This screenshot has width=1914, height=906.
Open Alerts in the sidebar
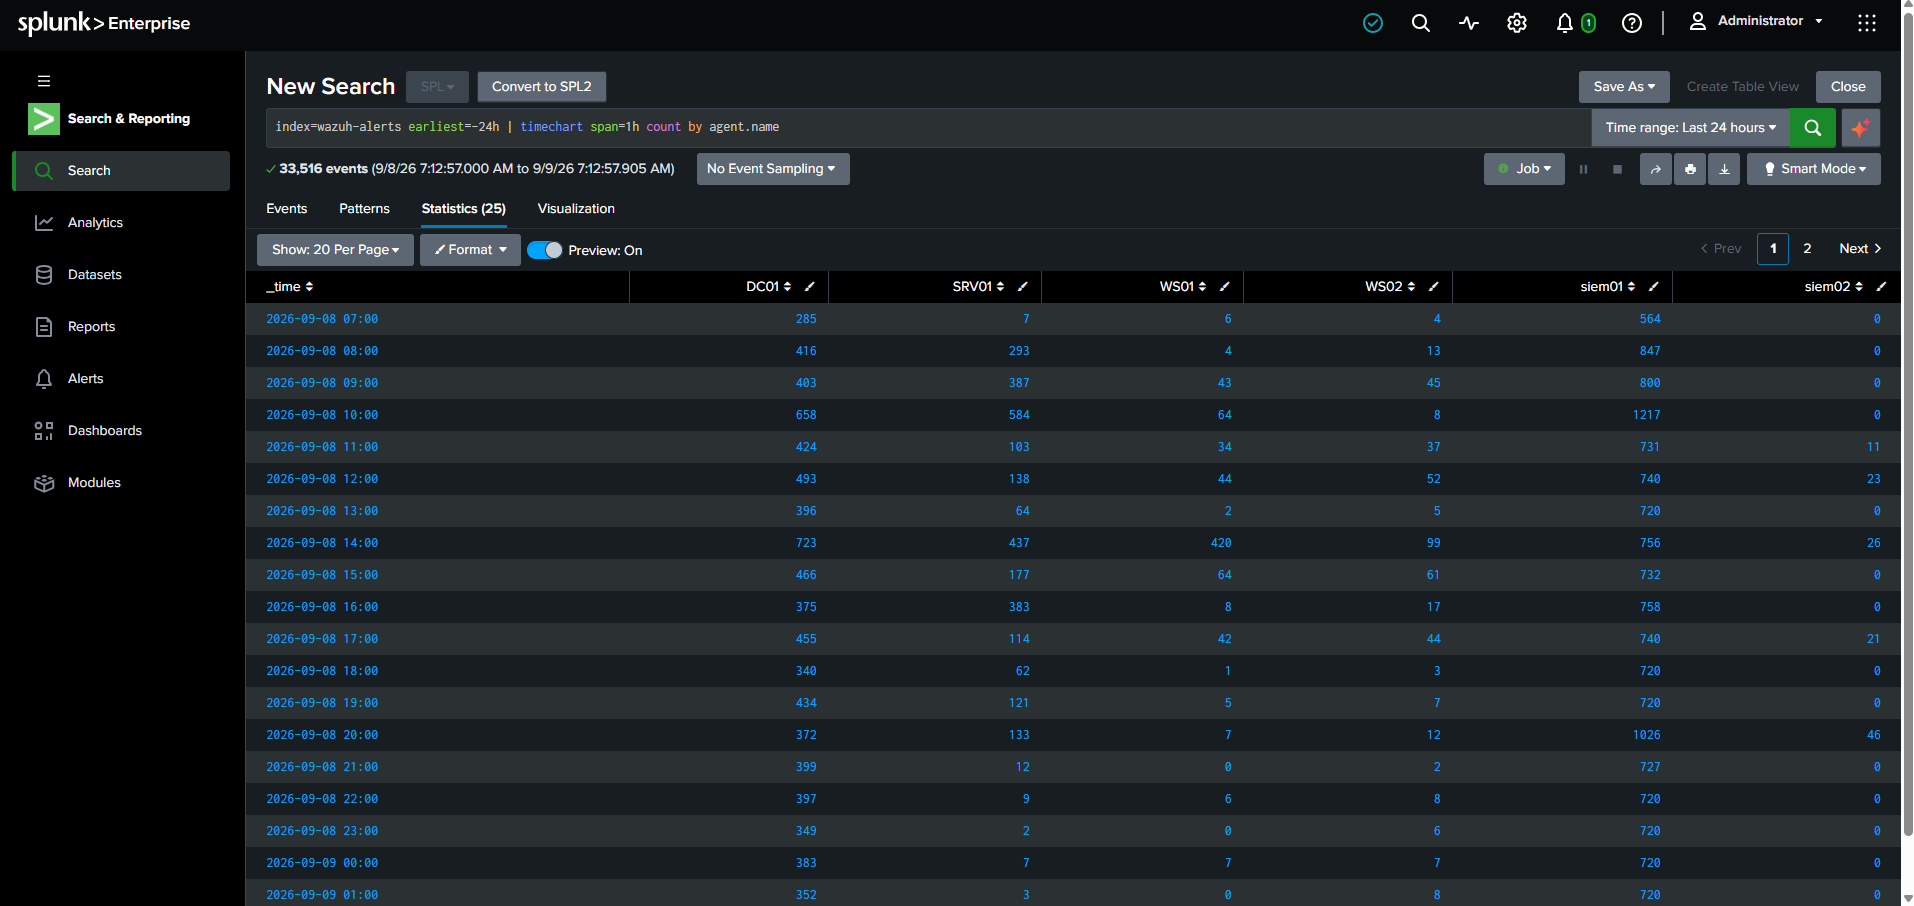(x=121, y=379)
